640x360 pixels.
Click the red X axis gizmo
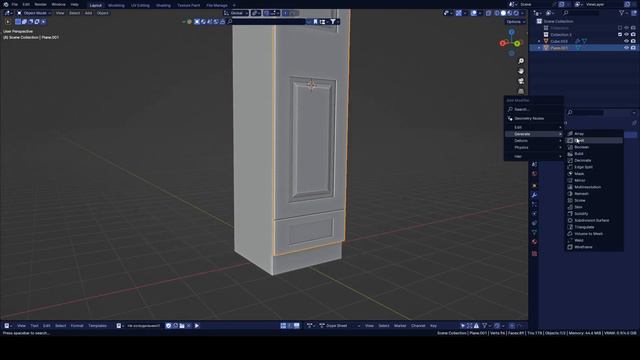point(502,43)
